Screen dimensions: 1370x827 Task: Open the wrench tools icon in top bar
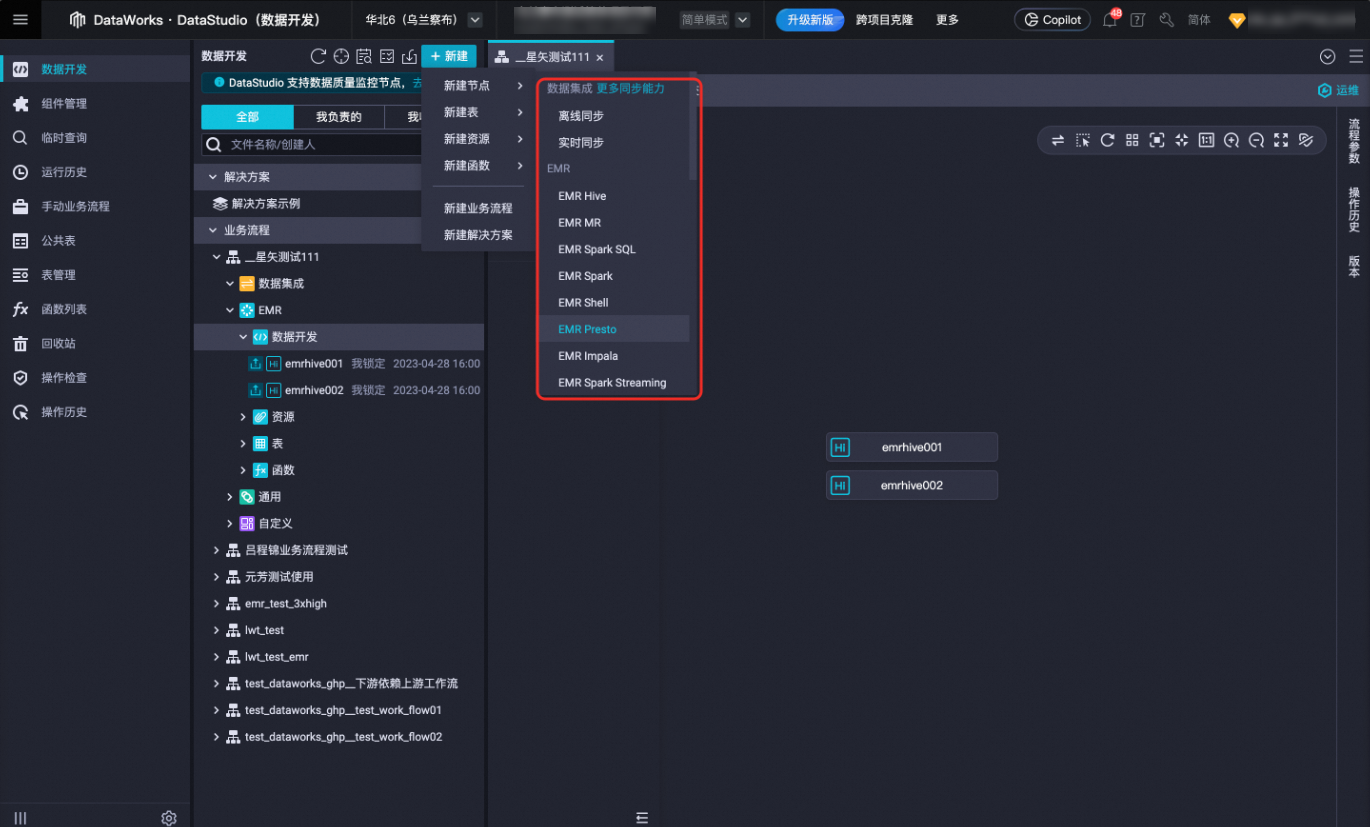1166,20
